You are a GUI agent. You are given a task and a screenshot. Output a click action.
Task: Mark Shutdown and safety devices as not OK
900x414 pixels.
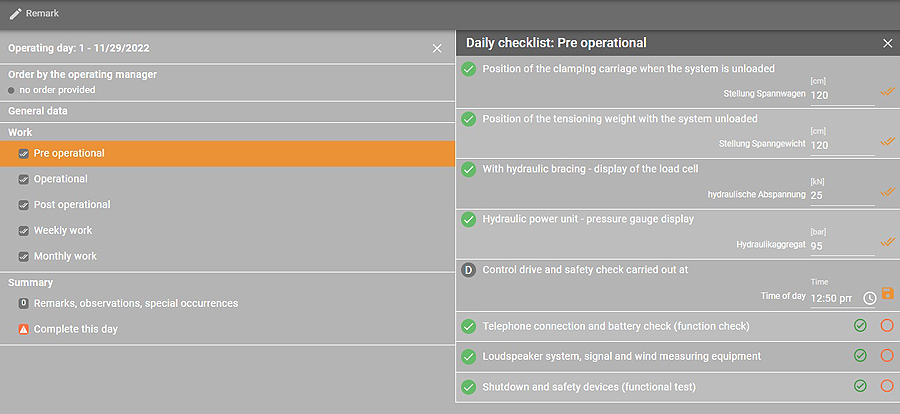887,386
